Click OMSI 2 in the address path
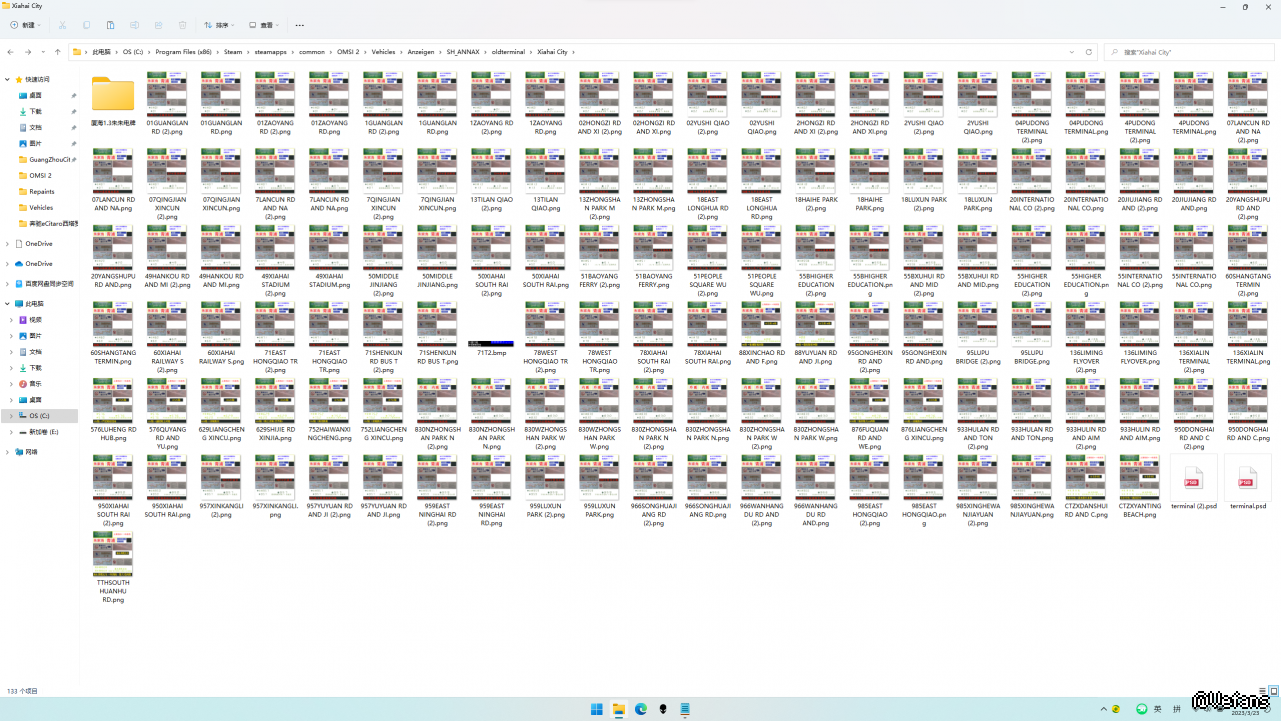The width and height of the screenshot is (1281, 721). 349,52
